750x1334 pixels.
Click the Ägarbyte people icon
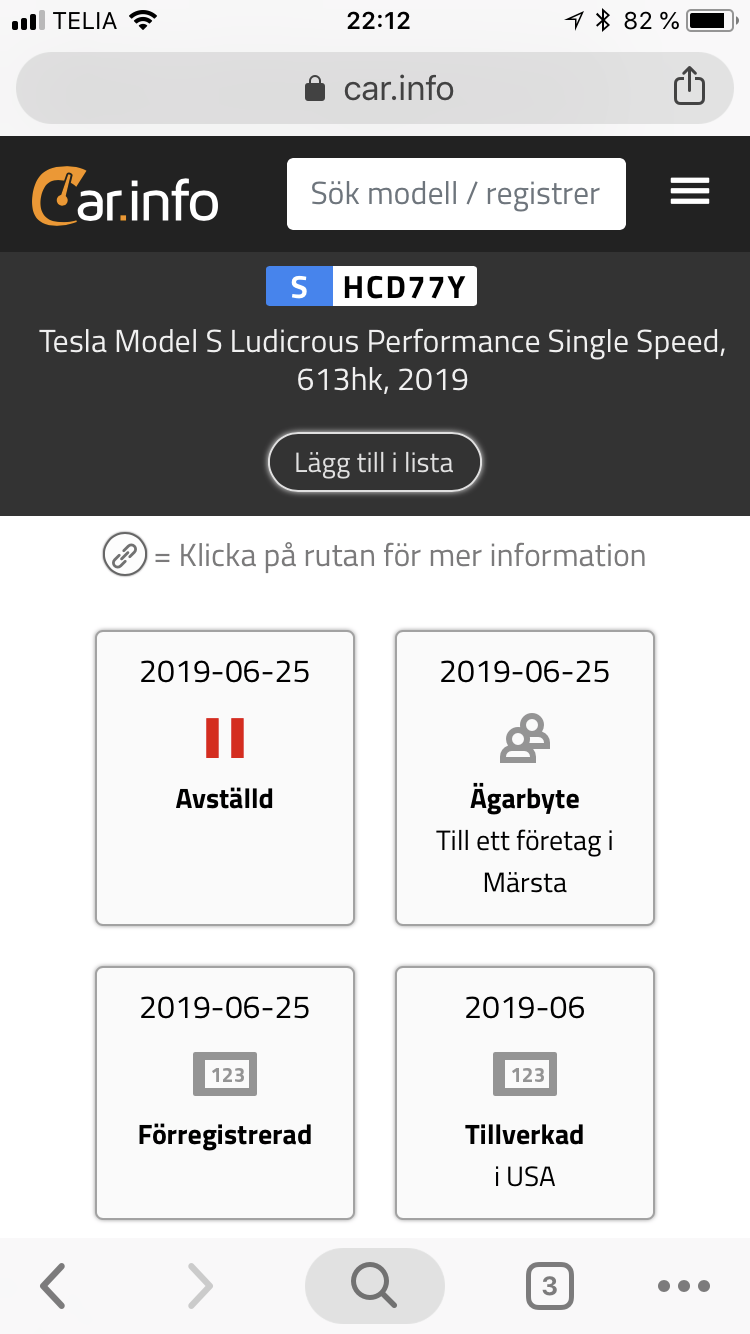point(525,739)
